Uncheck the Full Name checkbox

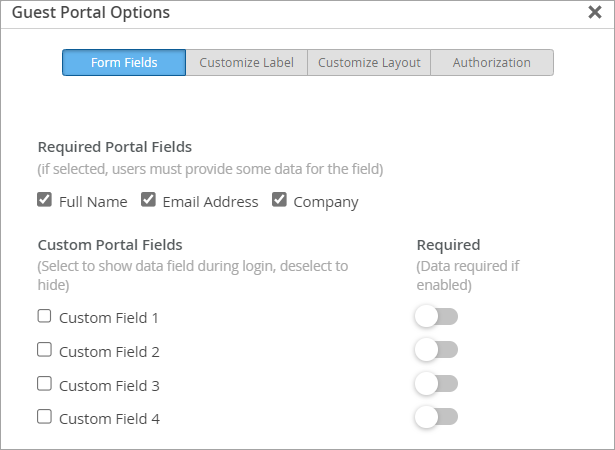[x=45, y=200]
